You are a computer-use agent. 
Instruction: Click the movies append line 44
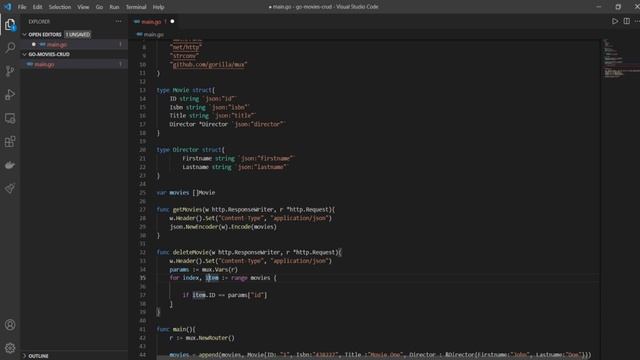pos(380,355)
